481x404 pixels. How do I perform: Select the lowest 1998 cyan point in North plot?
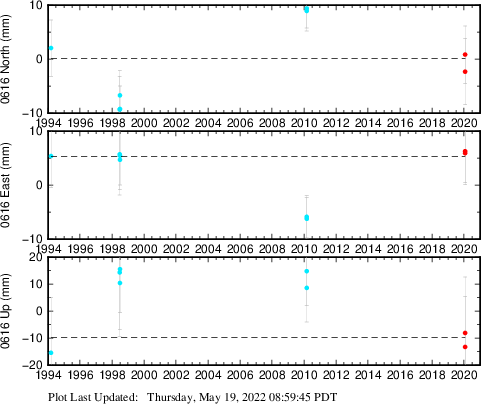point(120,109)
